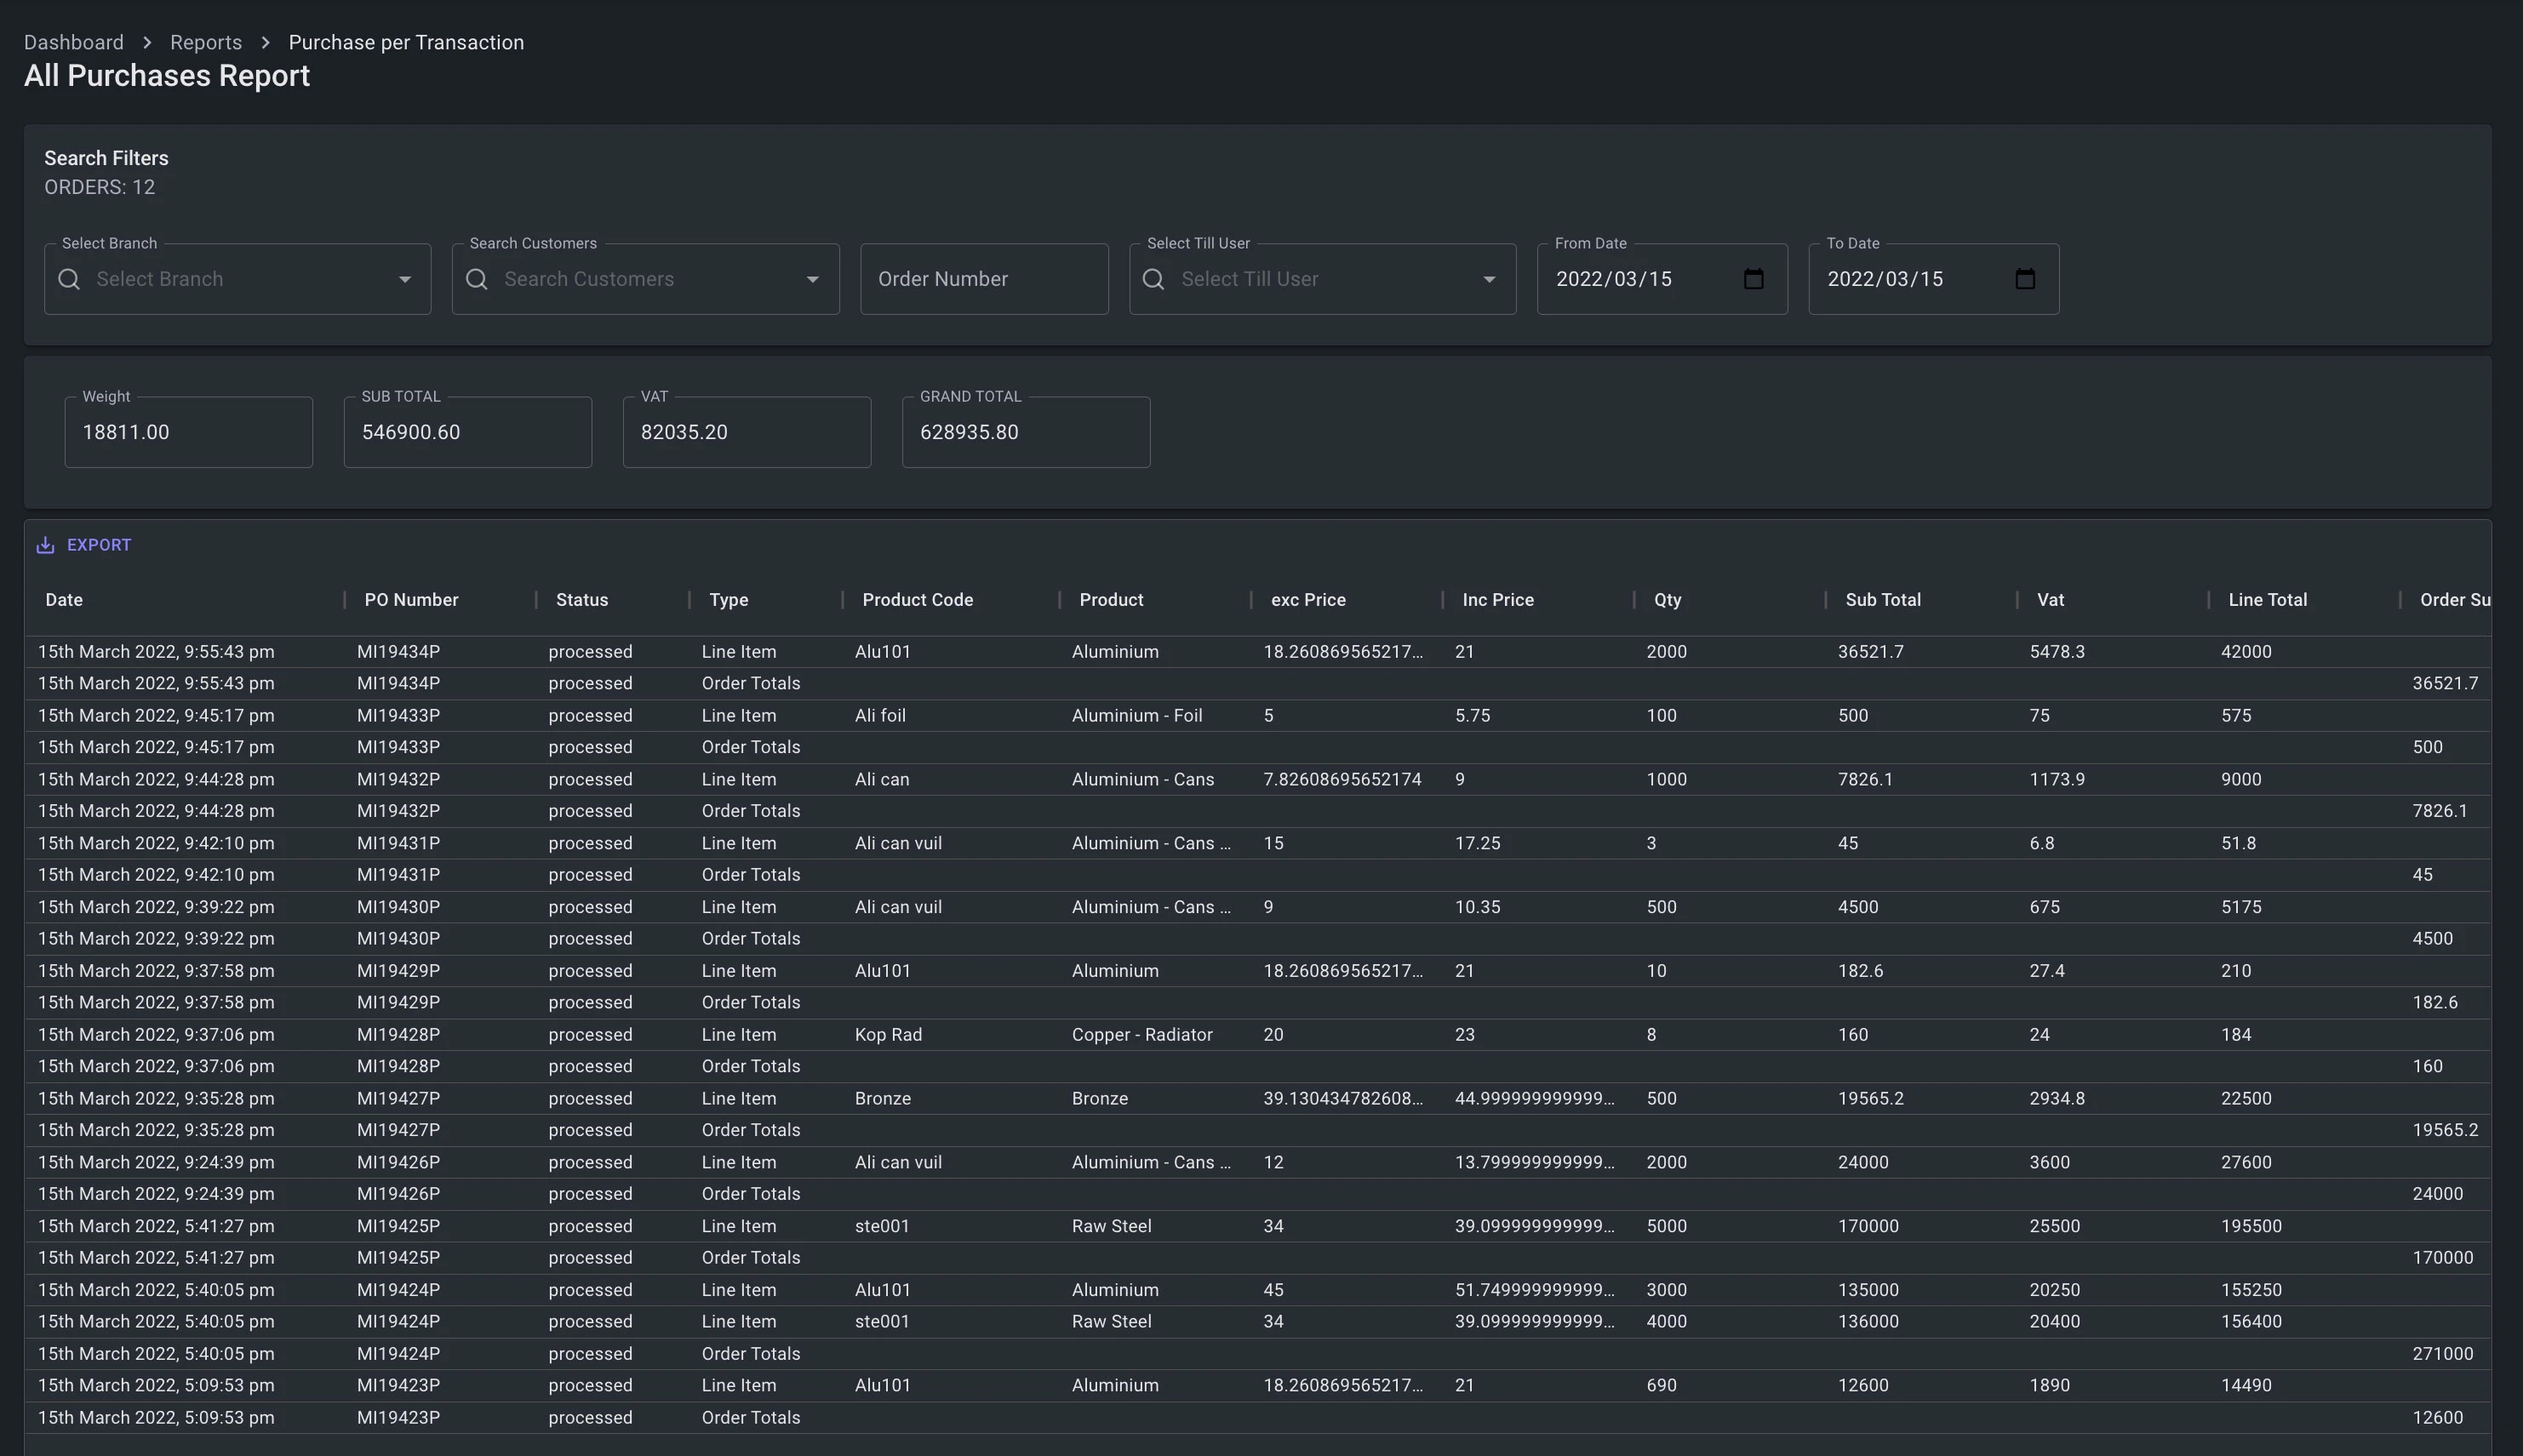The height and width of the screenshot is (1456, 2523).
Task: Click the EXPORT button
Action: [x=98, y=545]
